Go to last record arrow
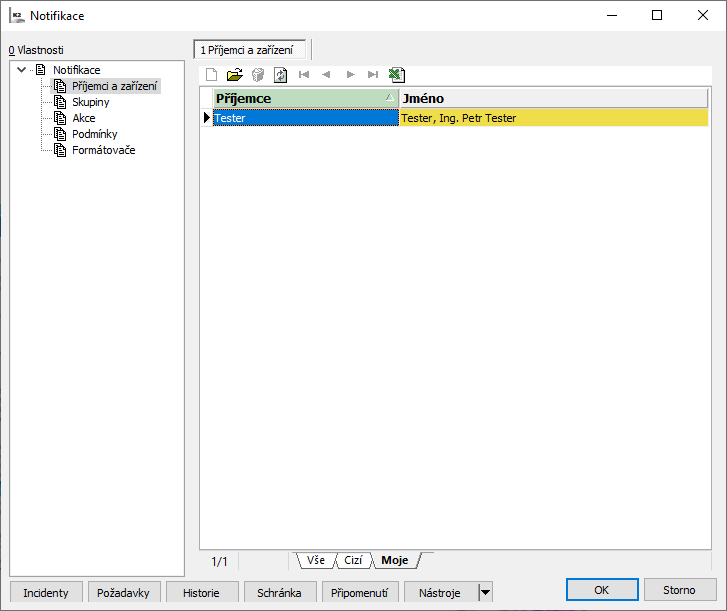 [373, 75]
